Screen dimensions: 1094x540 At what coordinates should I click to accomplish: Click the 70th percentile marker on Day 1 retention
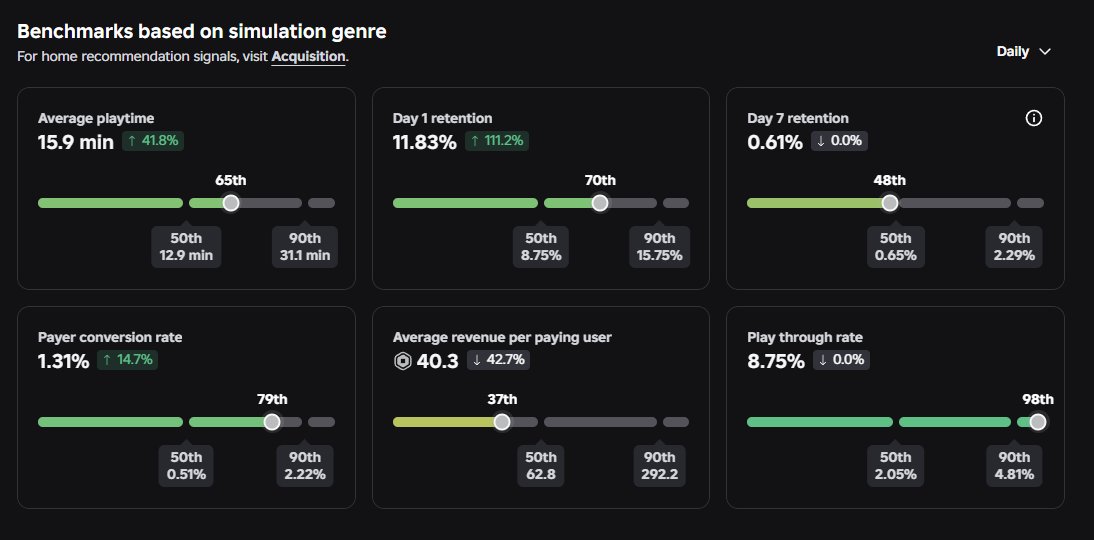(x=599, y=203)
